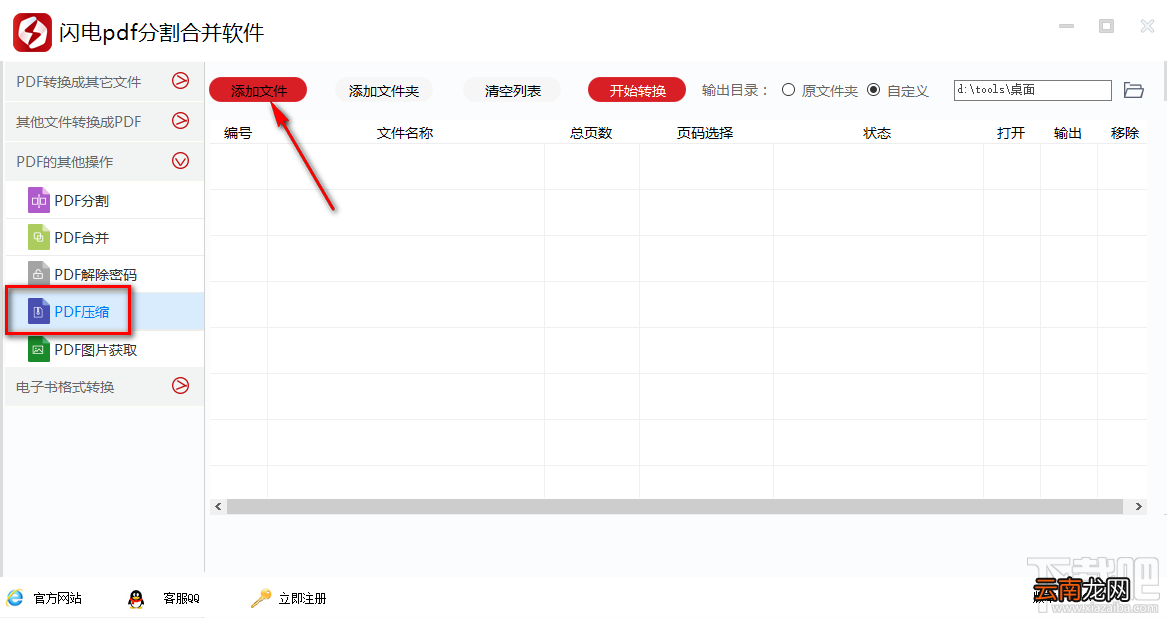Open the 电子书格式转换 category
This screenshot has width=1167, height=618.
(x=104, y=386)
